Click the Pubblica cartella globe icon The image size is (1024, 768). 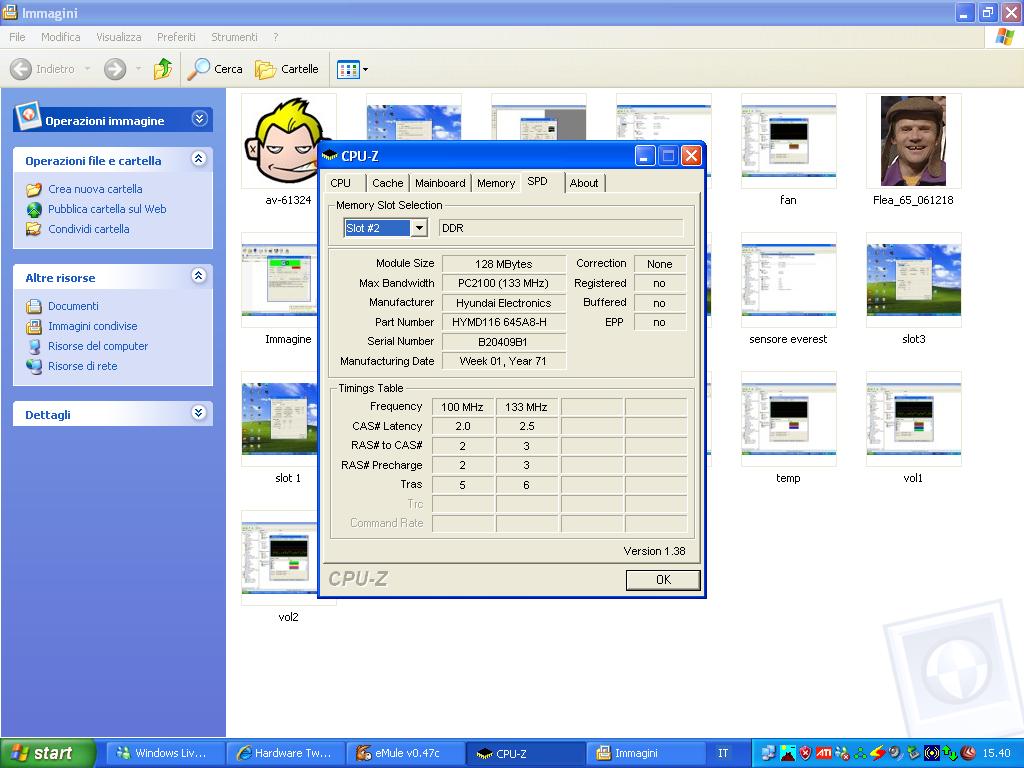[34, 210]
